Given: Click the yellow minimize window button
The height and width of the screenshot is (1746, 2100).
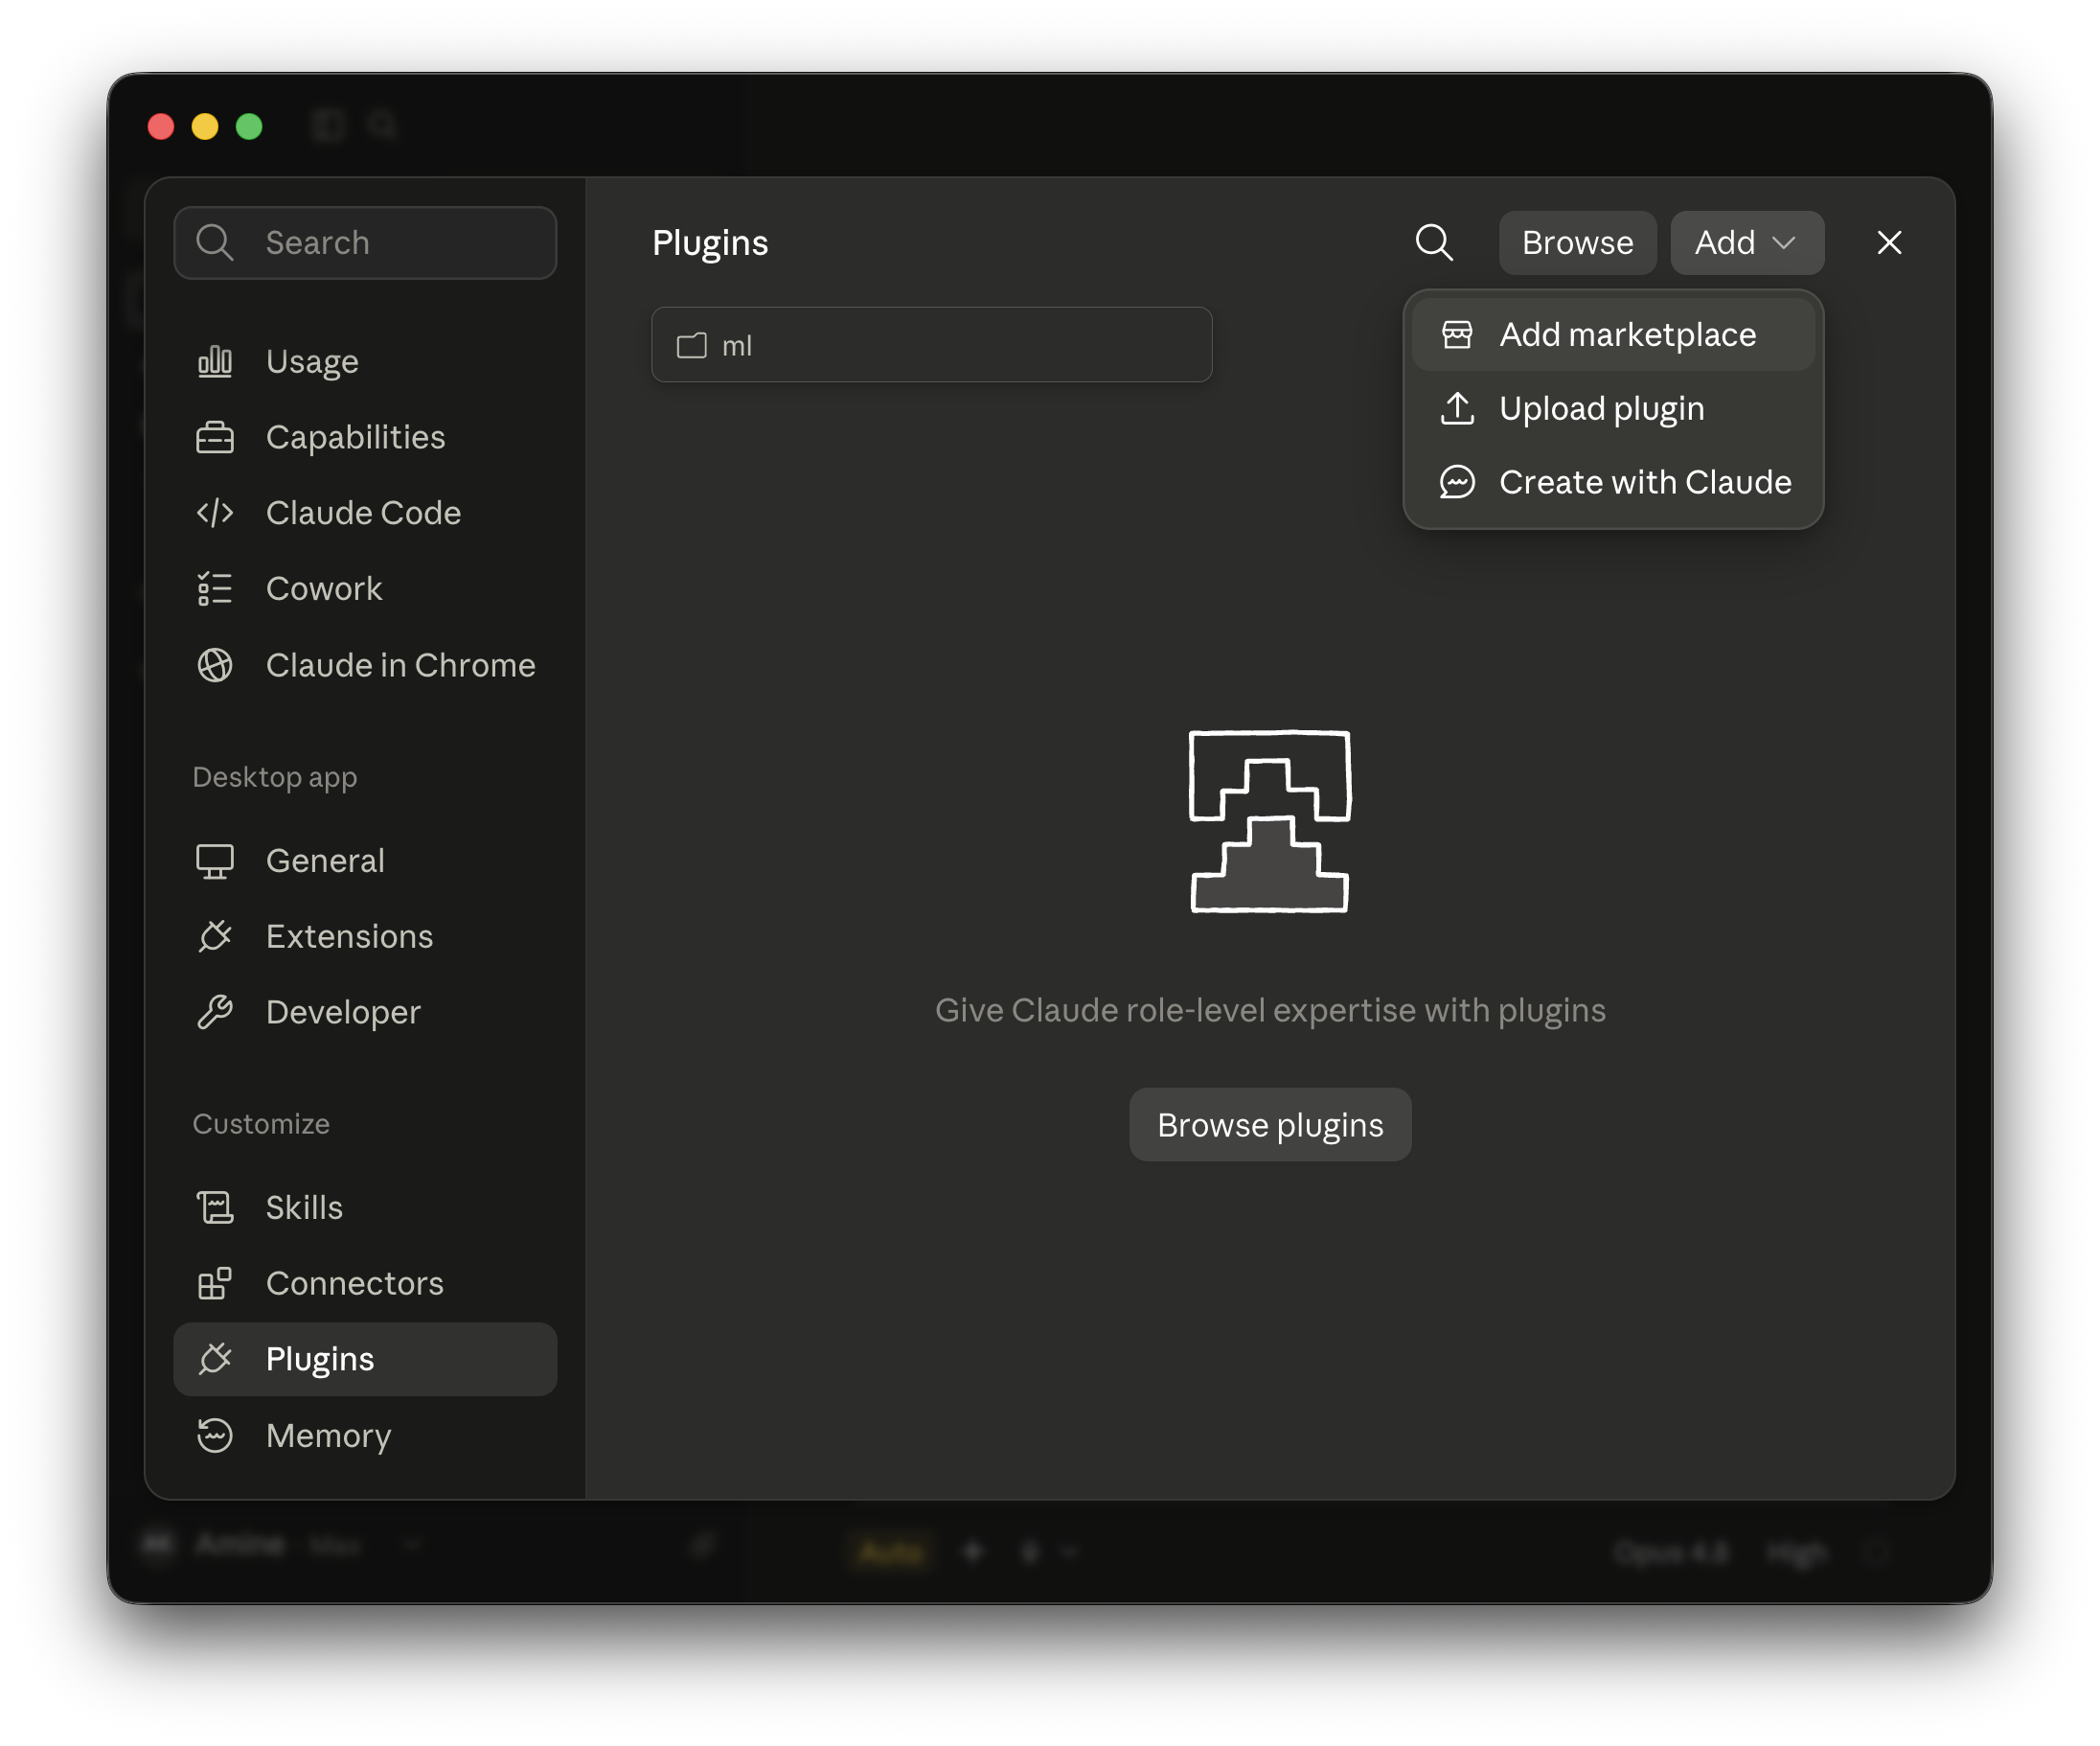Looking at the screenshot, I should pos(205,126).
